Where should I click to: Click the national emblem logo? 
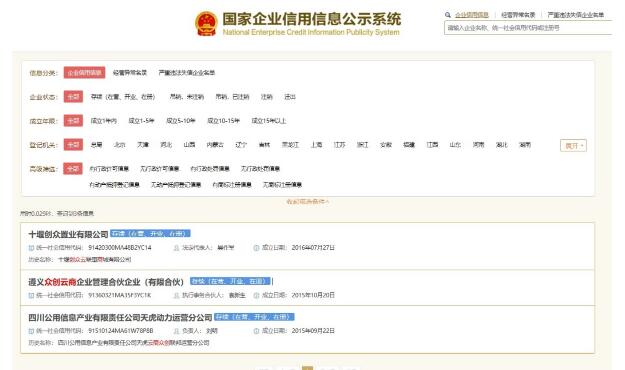pyautogui.click(x=206, y=24)
